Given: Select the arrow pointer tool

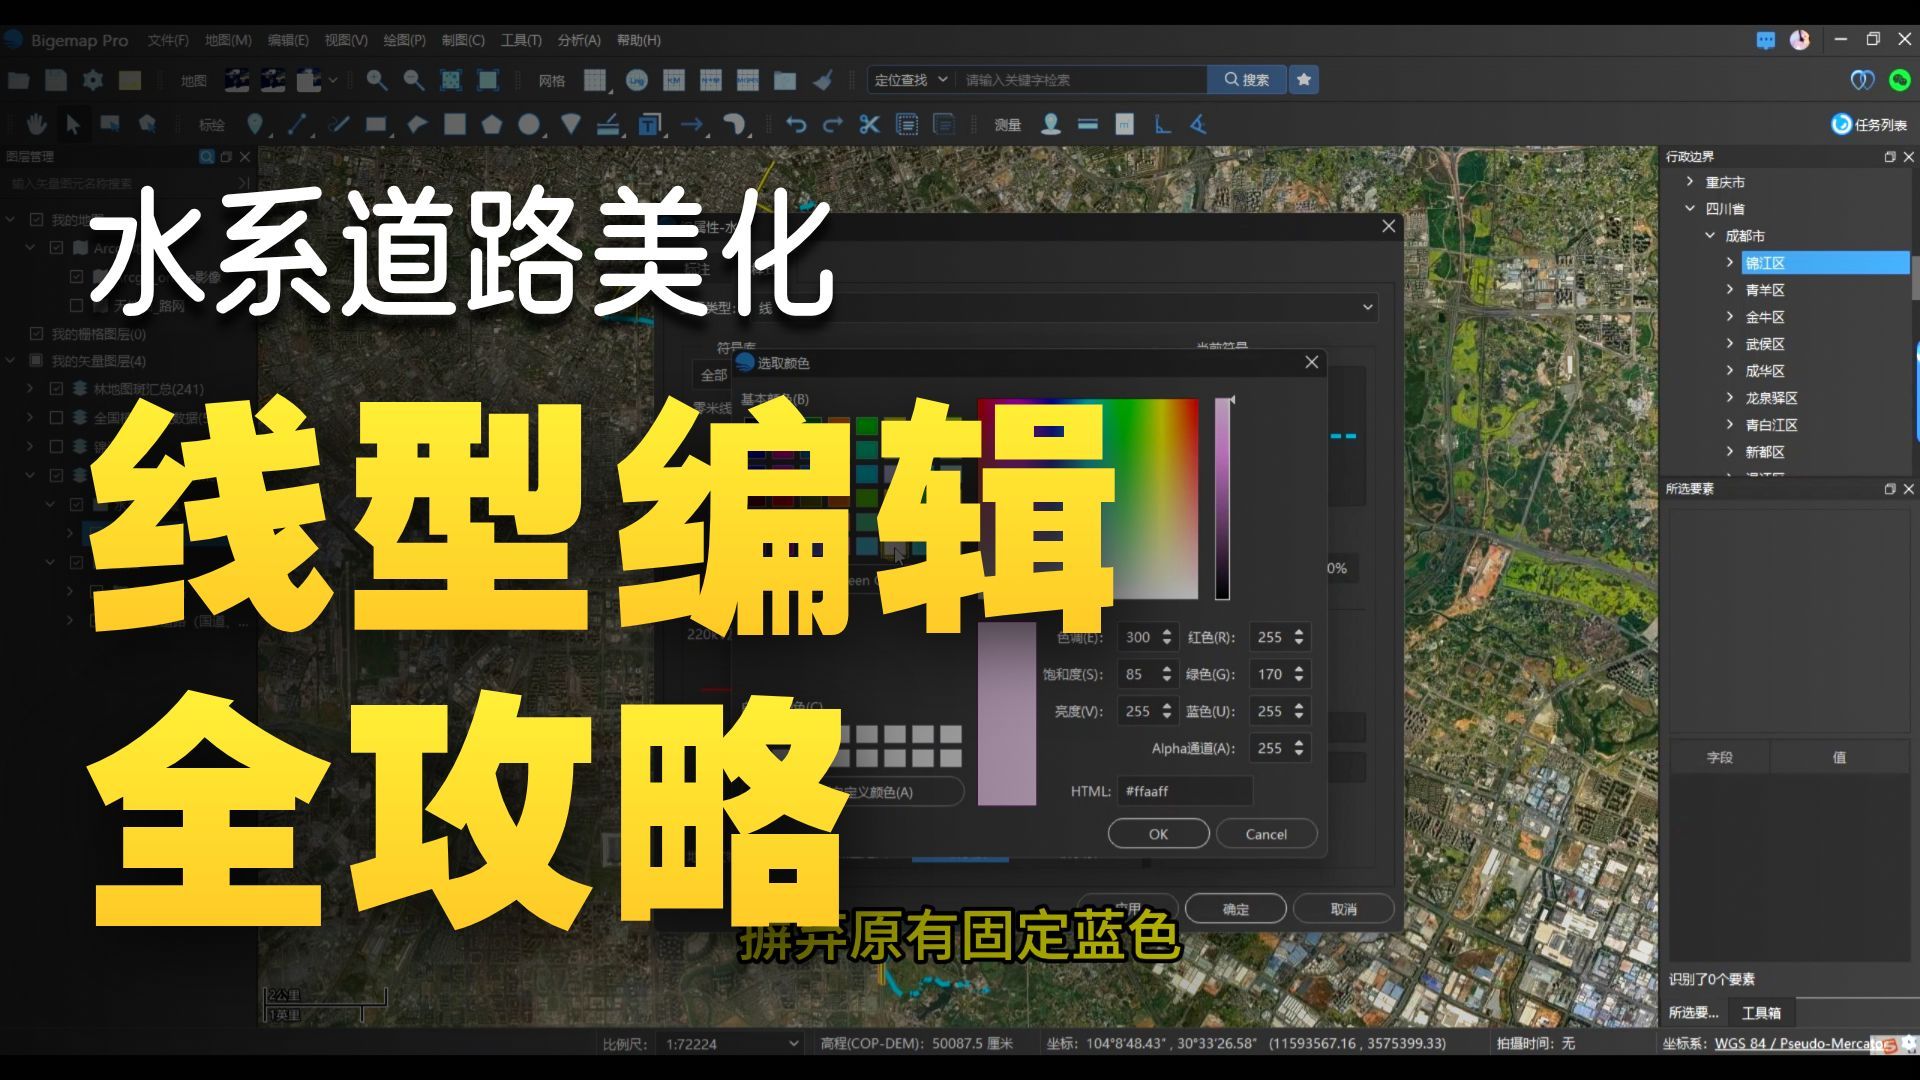Looking at the screenshot, I should [73, 124].
